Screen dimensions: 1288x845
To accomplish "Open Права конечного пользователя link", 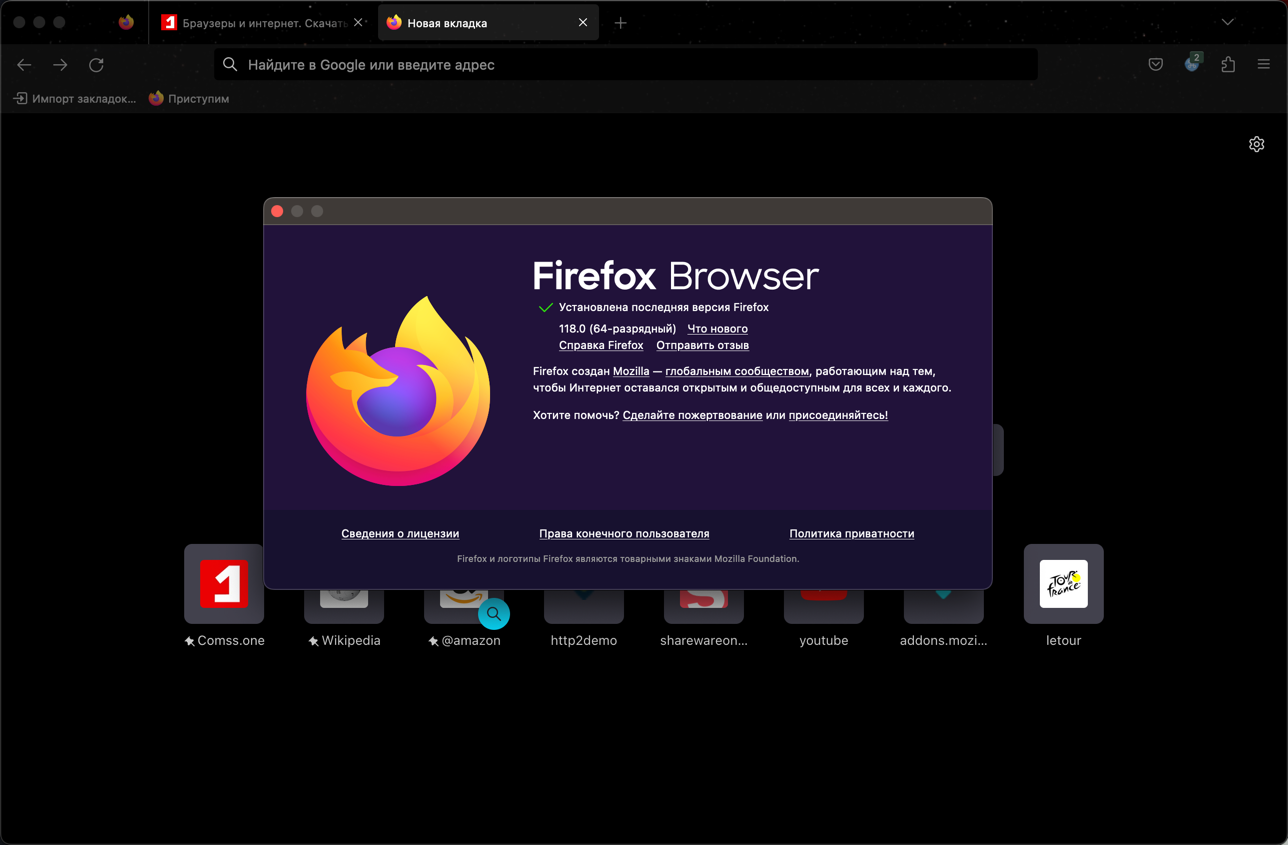I will tap(624, 534).
